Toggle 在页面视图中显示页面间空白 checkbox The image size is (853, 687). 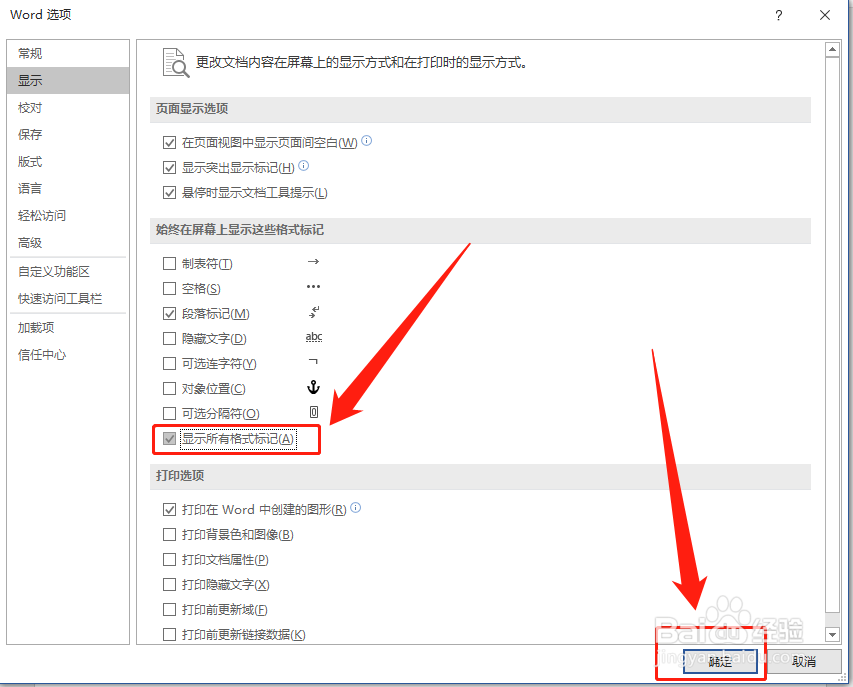[x=169, y=143]
